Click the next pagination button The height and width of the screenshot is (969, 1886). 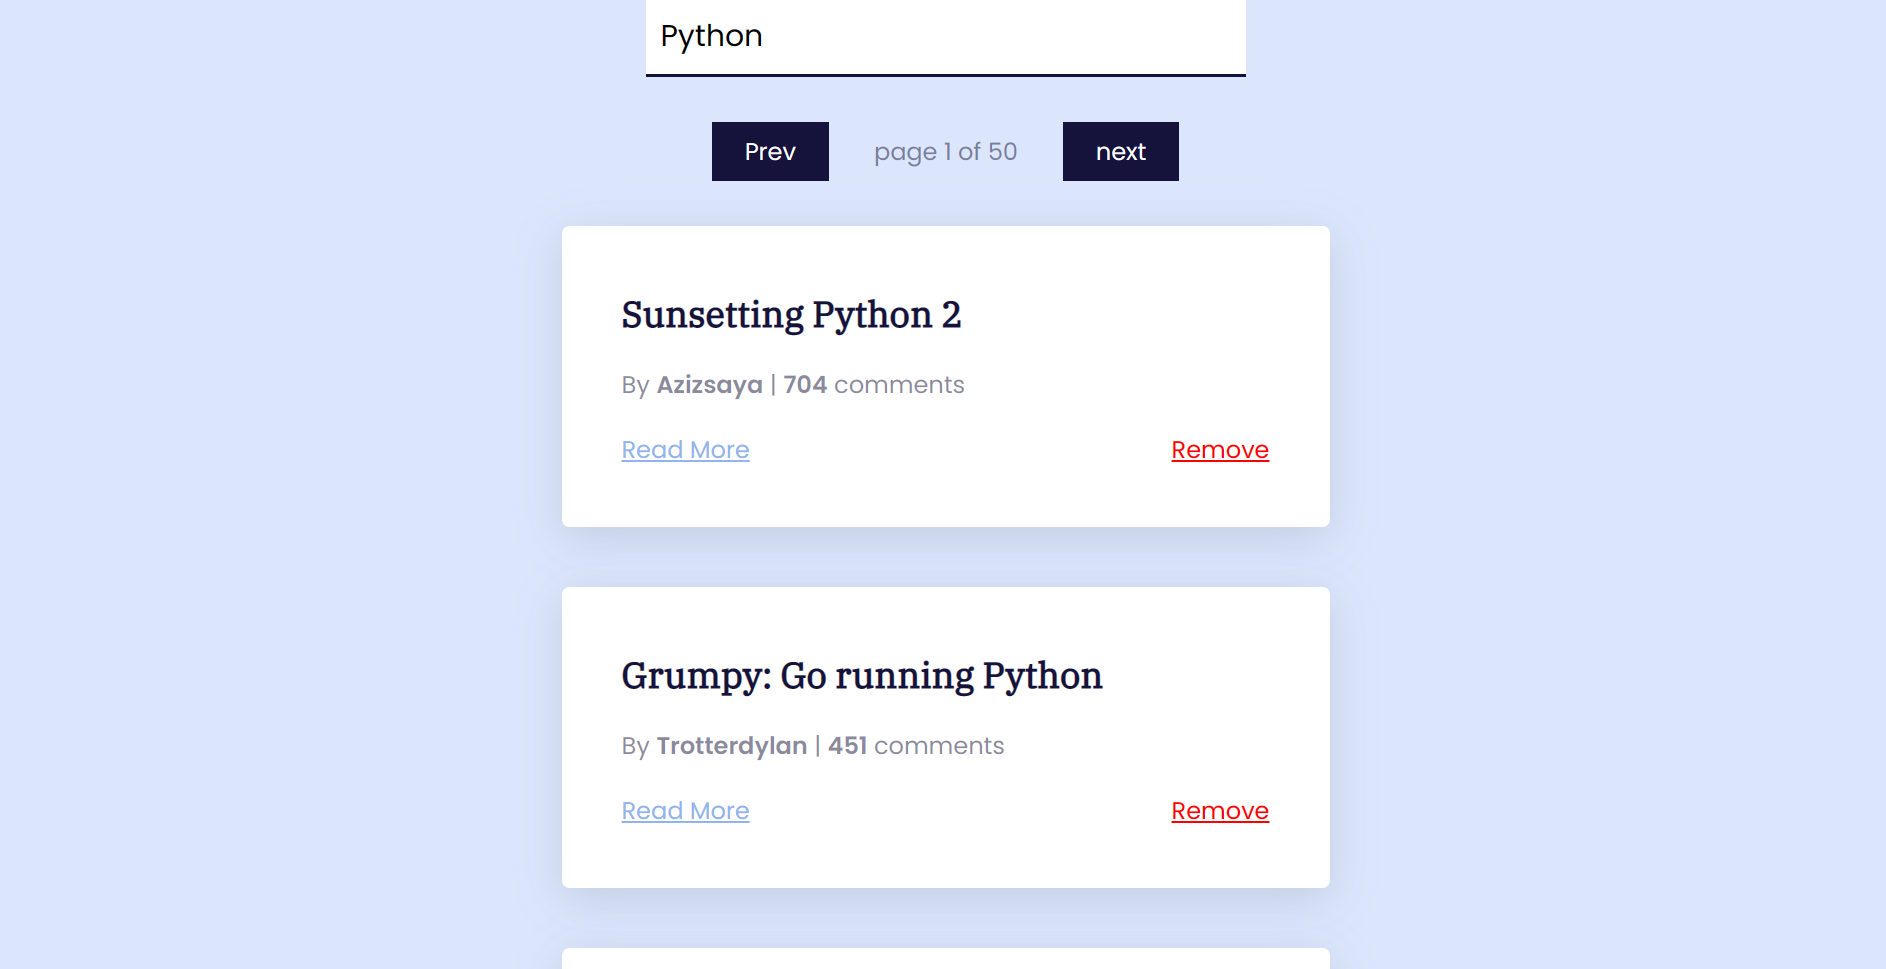point(1120,151)
